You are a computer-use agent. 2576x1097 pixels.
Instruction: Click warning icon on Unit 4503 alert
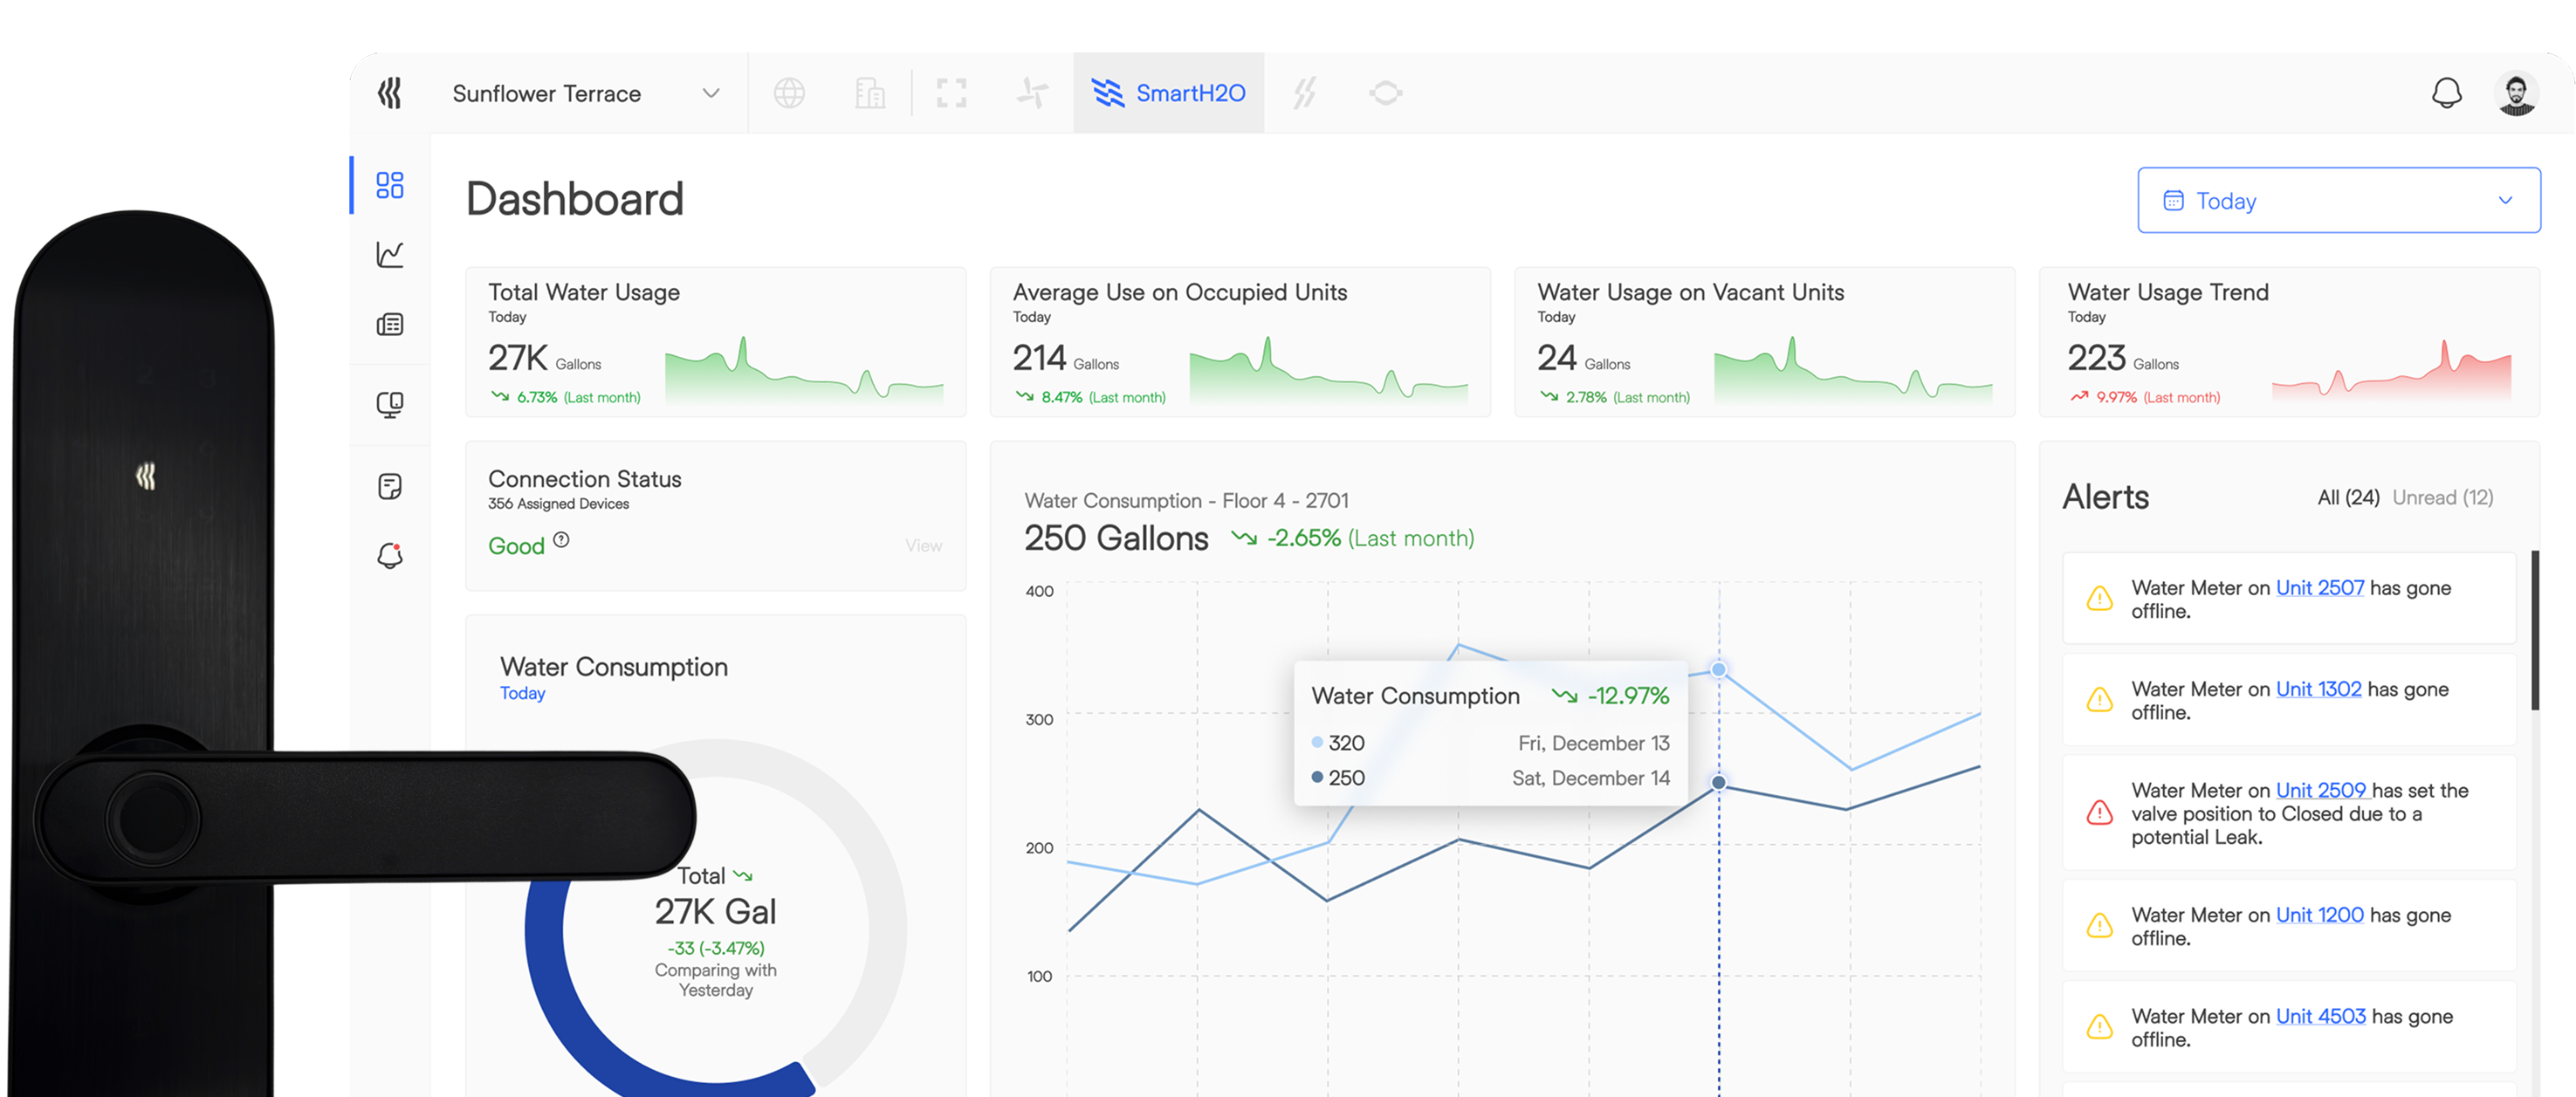(2099, 1026)
